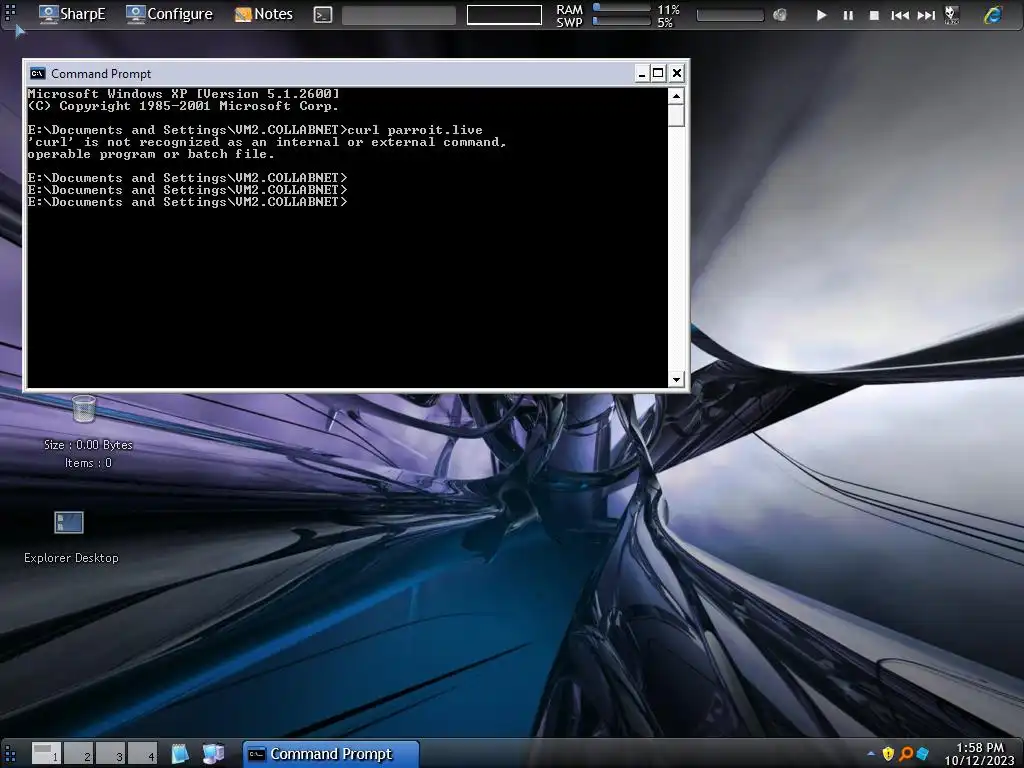Click the 1:58 PM clock
The image size is (1024, 768).
tap(980, 747)
